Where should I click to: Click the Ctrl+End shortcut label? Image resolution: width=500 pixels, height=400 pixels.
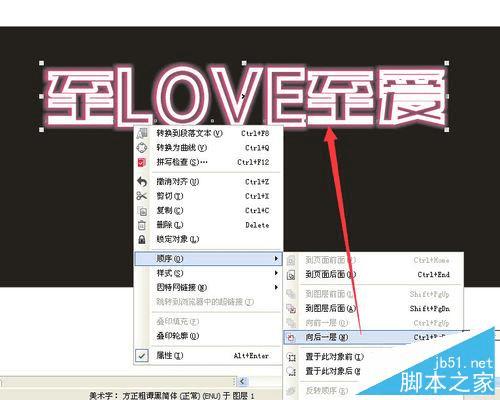[x=434, y=274]
